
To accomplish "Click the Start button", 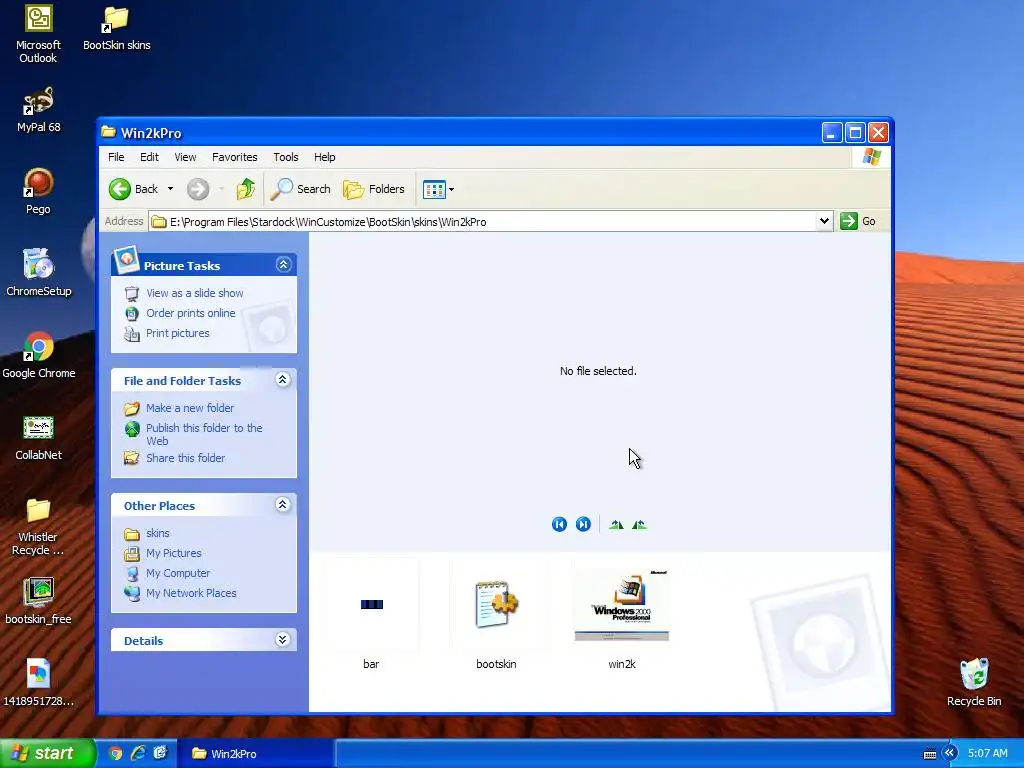I will (x=47, y=754).
